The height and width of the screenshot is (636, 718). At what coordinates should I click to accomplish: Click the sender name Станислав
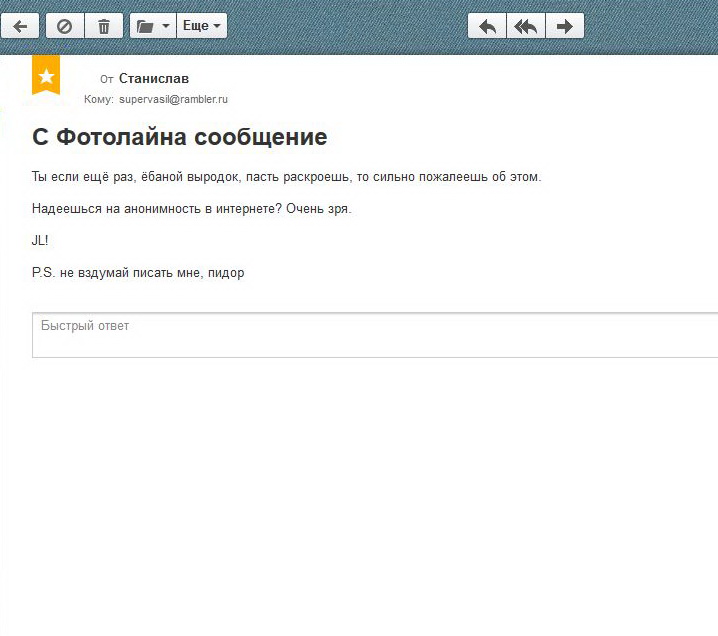coord(154,79)
